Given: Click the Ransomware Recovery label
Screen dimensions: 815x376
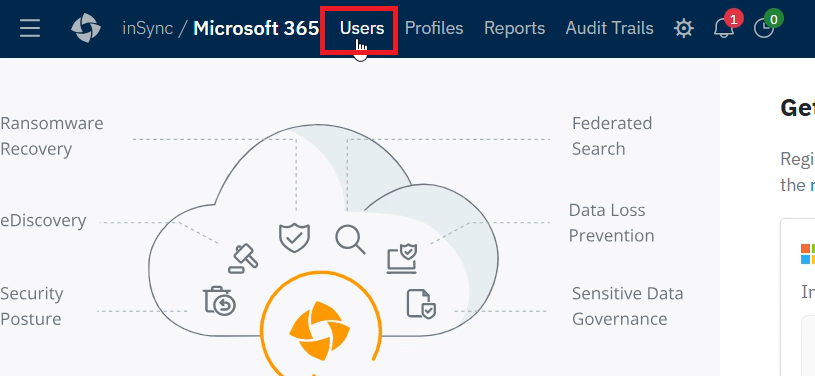Looking at the screenshot, I should click(x=52, y=136).
